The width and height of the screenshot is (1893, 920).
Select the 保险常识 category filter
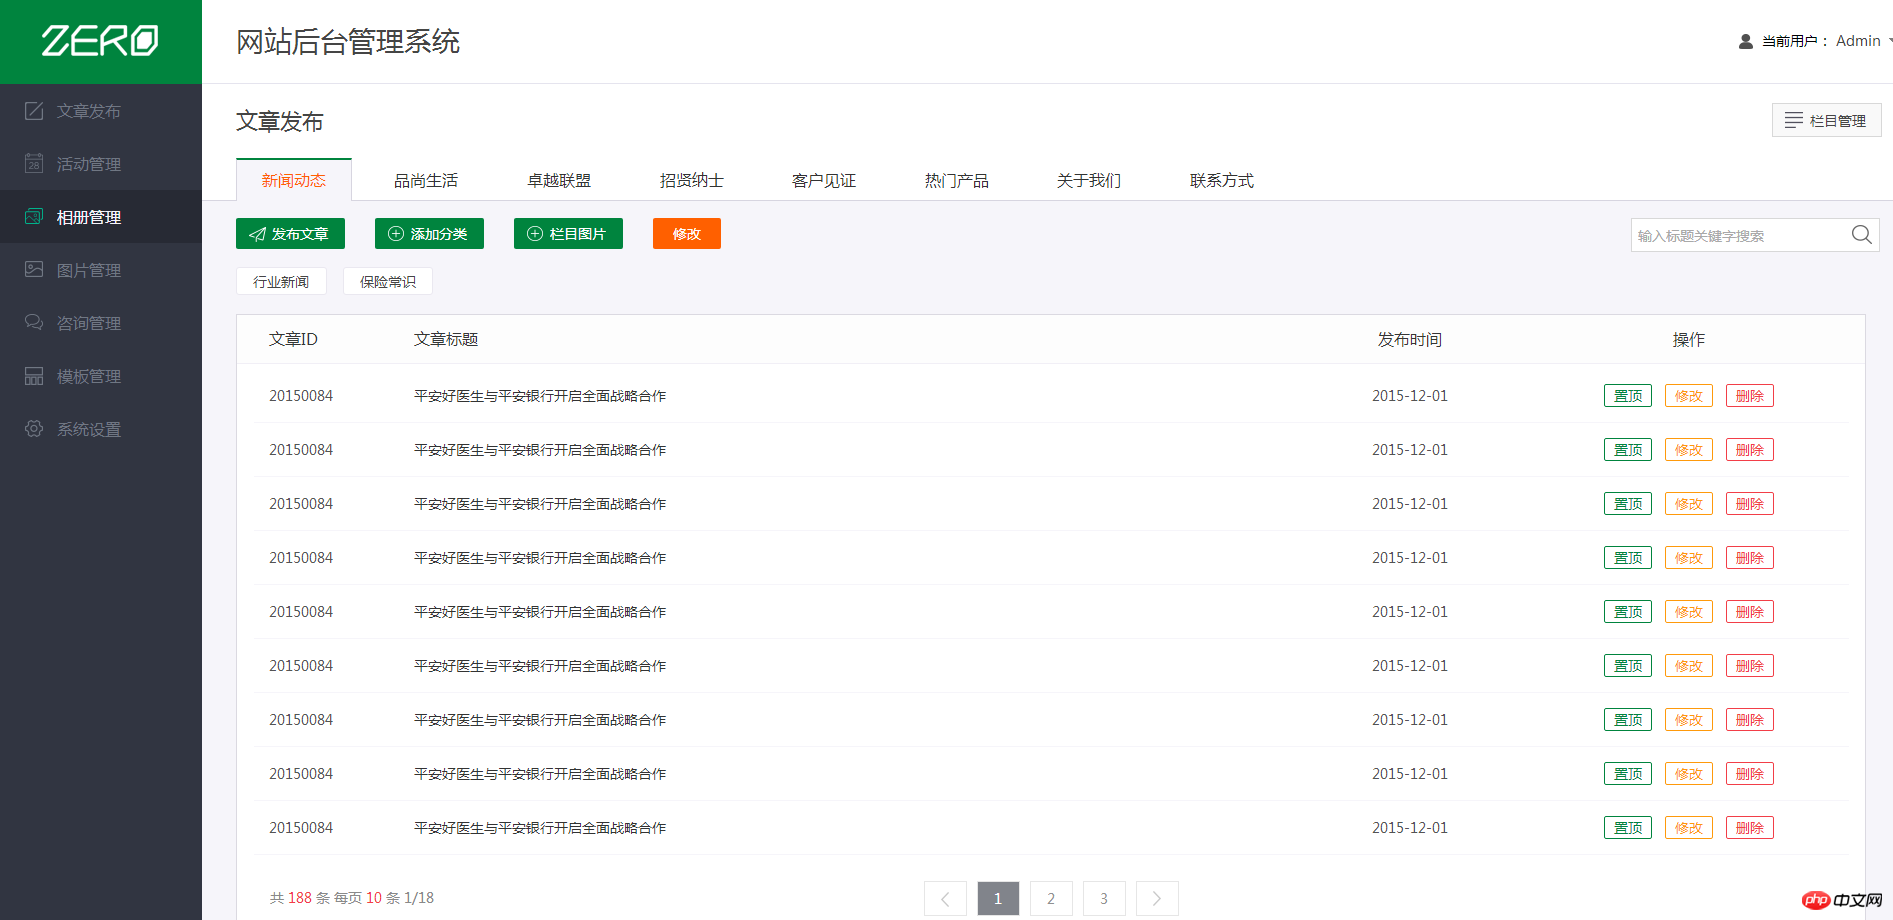click(388, 282)
